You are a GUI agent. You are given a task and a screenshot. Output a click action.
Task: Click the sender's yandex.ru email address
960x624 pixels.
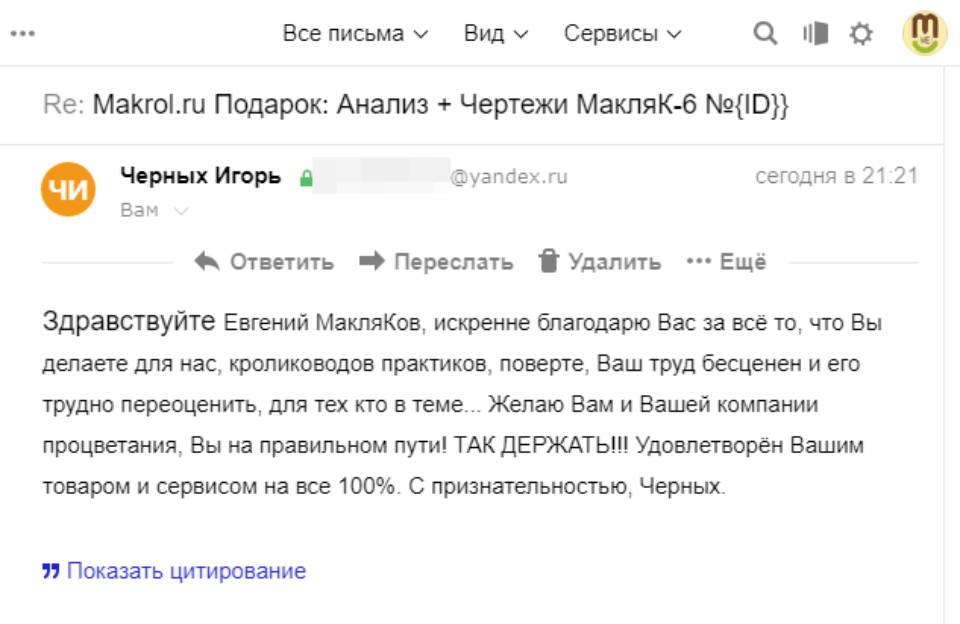pyautogui.click(x=440, y=178)
